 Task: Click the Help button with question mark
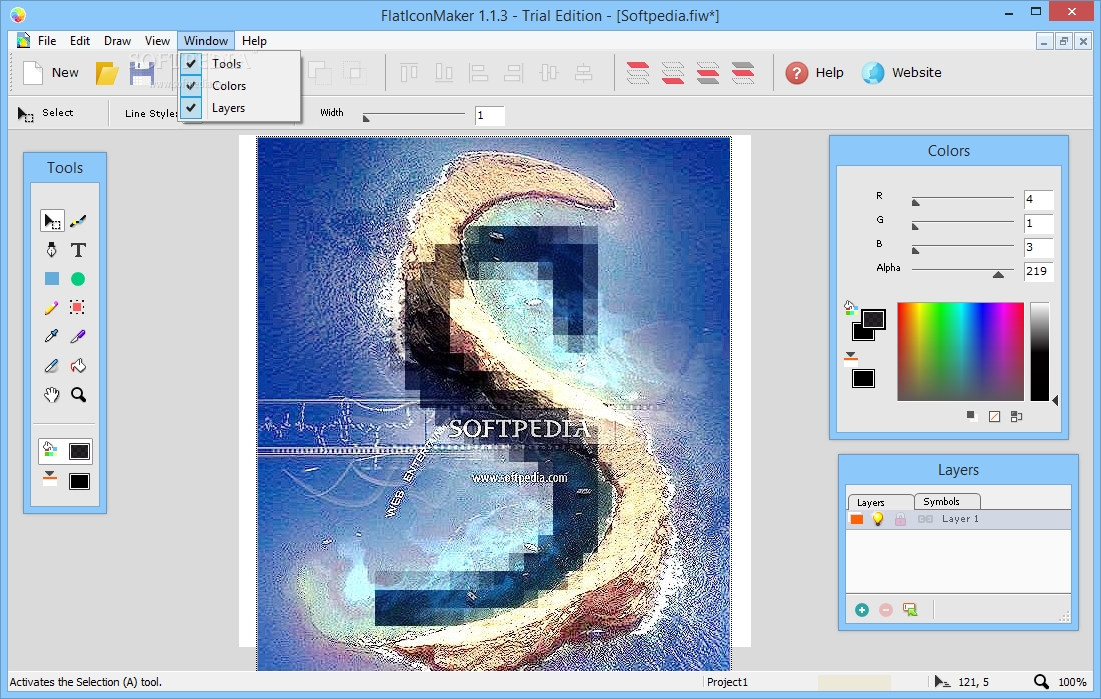click(x=815, y=72)
